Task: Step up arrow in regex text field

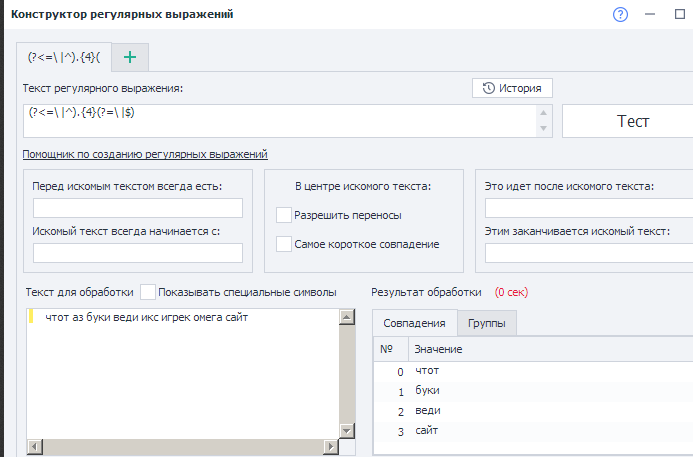Action: (x=544, y=113)
